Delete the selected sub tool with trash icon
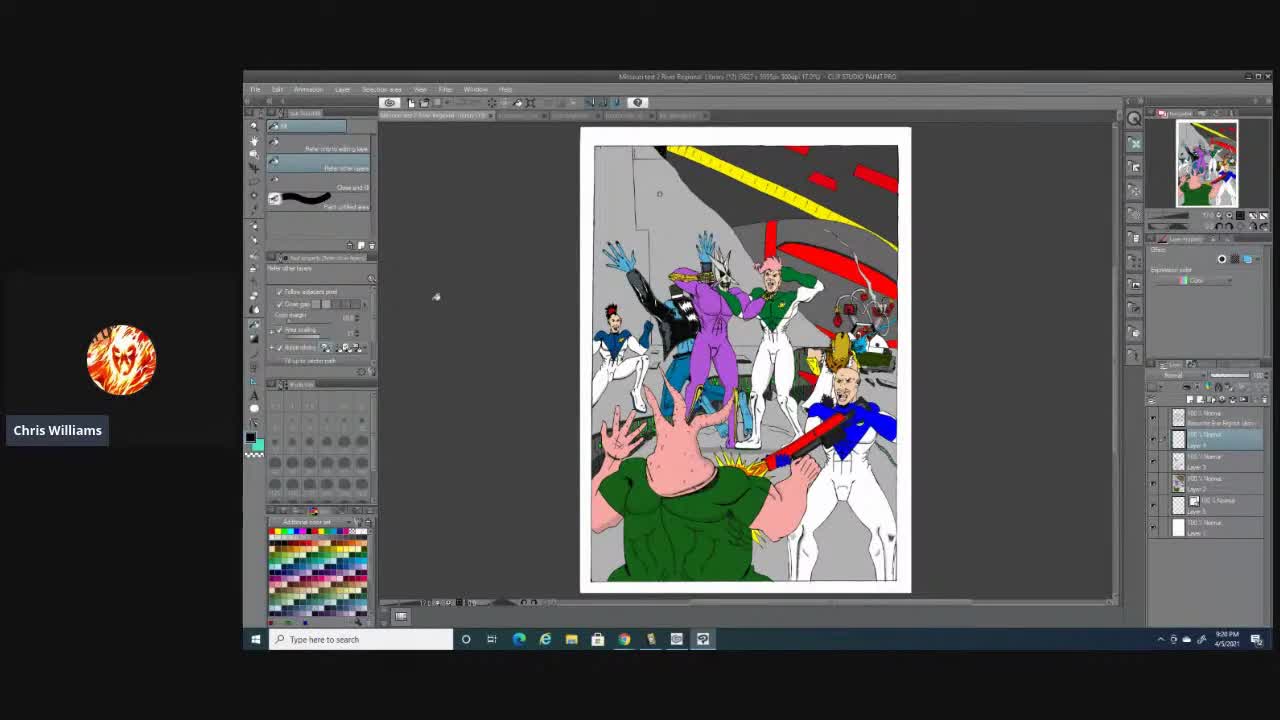The height and width of the screenshot is (720, 1280). point(372,245)
